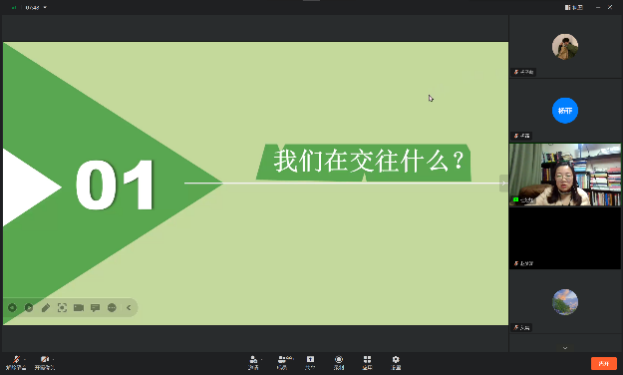
Task: Click the orange leave meeting button
Action: [604, 363]
